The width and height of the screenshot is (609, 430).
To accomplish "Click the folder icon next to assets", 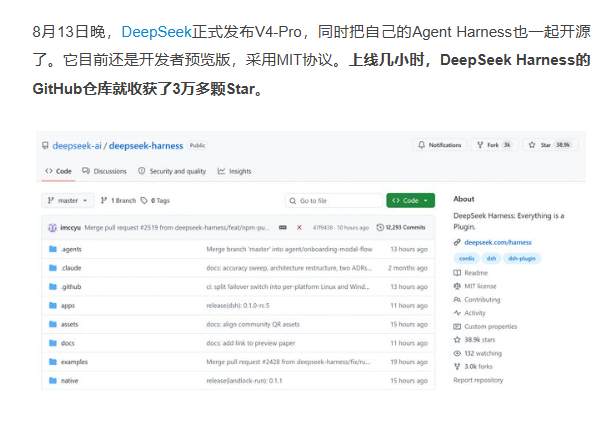I will [x=53, y=324].
